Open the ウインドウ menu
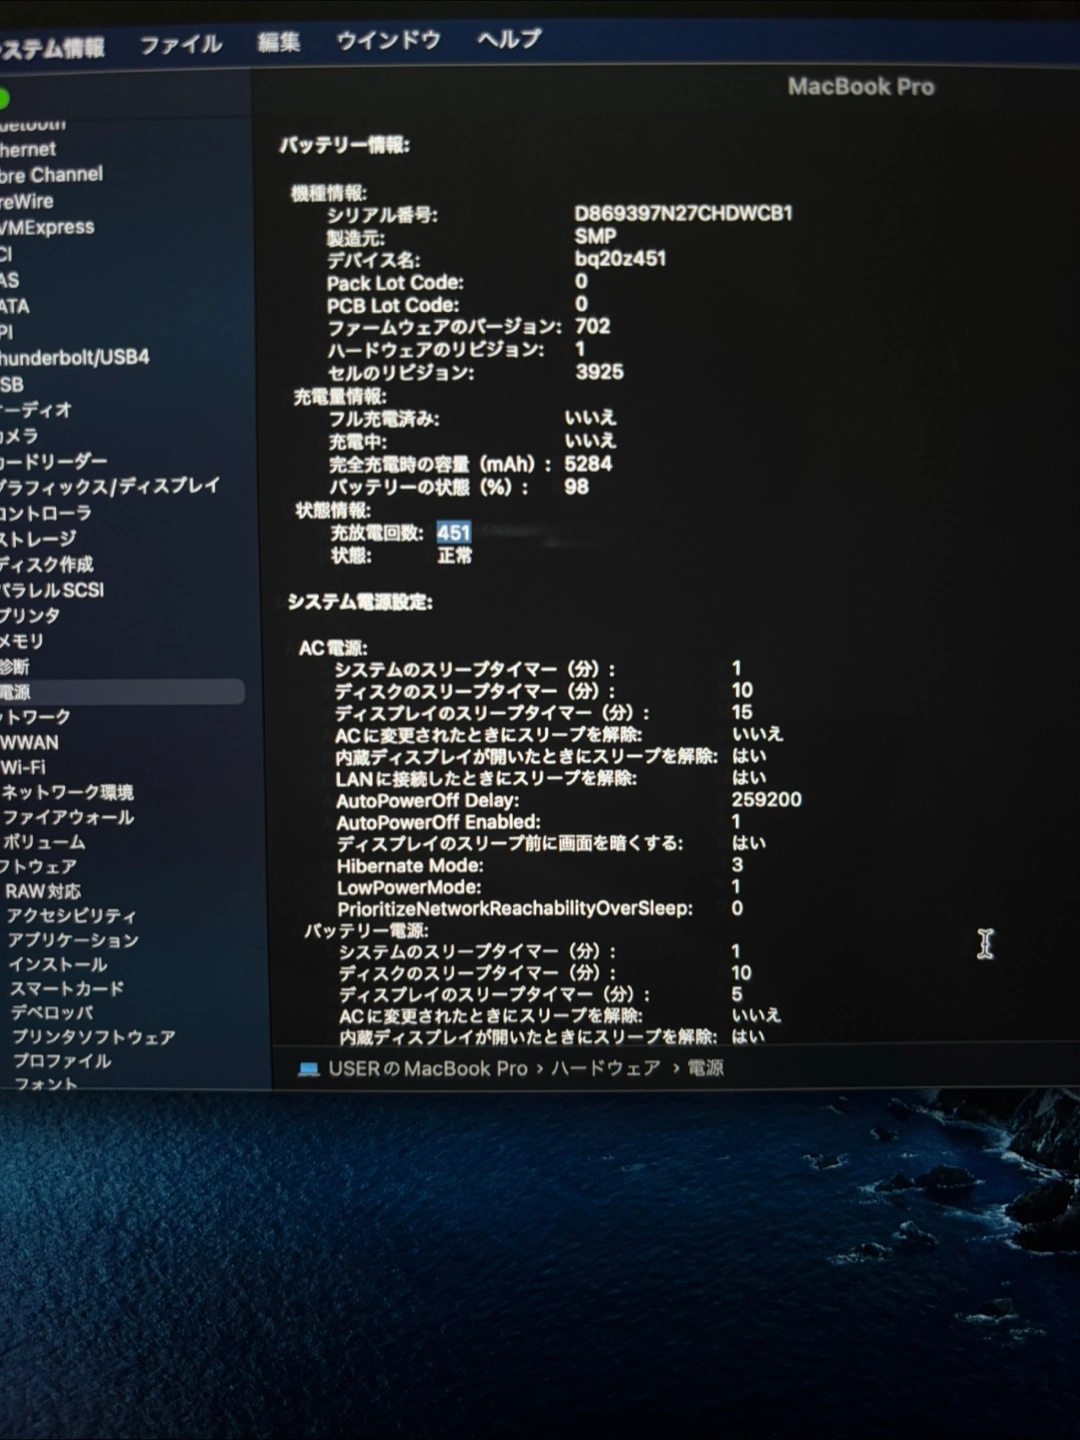This screenshot has width=1080, height=1440. point(388,40)
